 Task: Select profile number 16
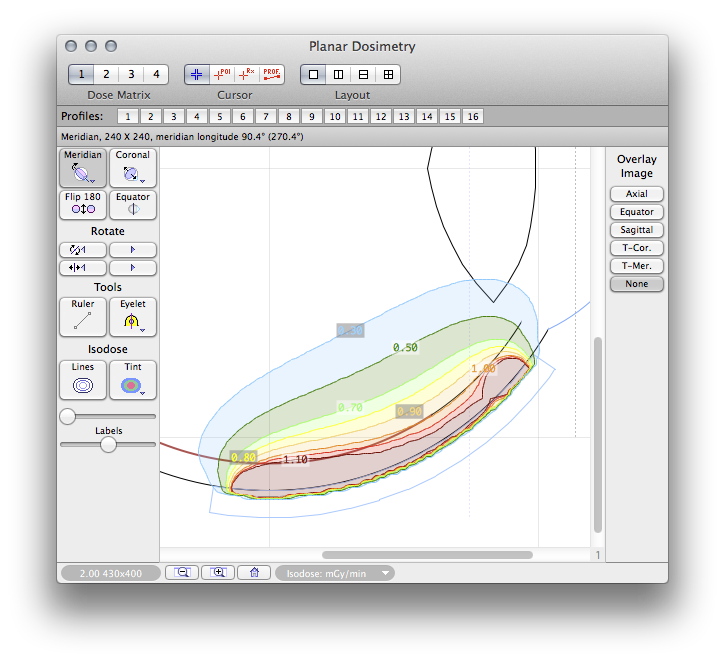click(472, 117)
